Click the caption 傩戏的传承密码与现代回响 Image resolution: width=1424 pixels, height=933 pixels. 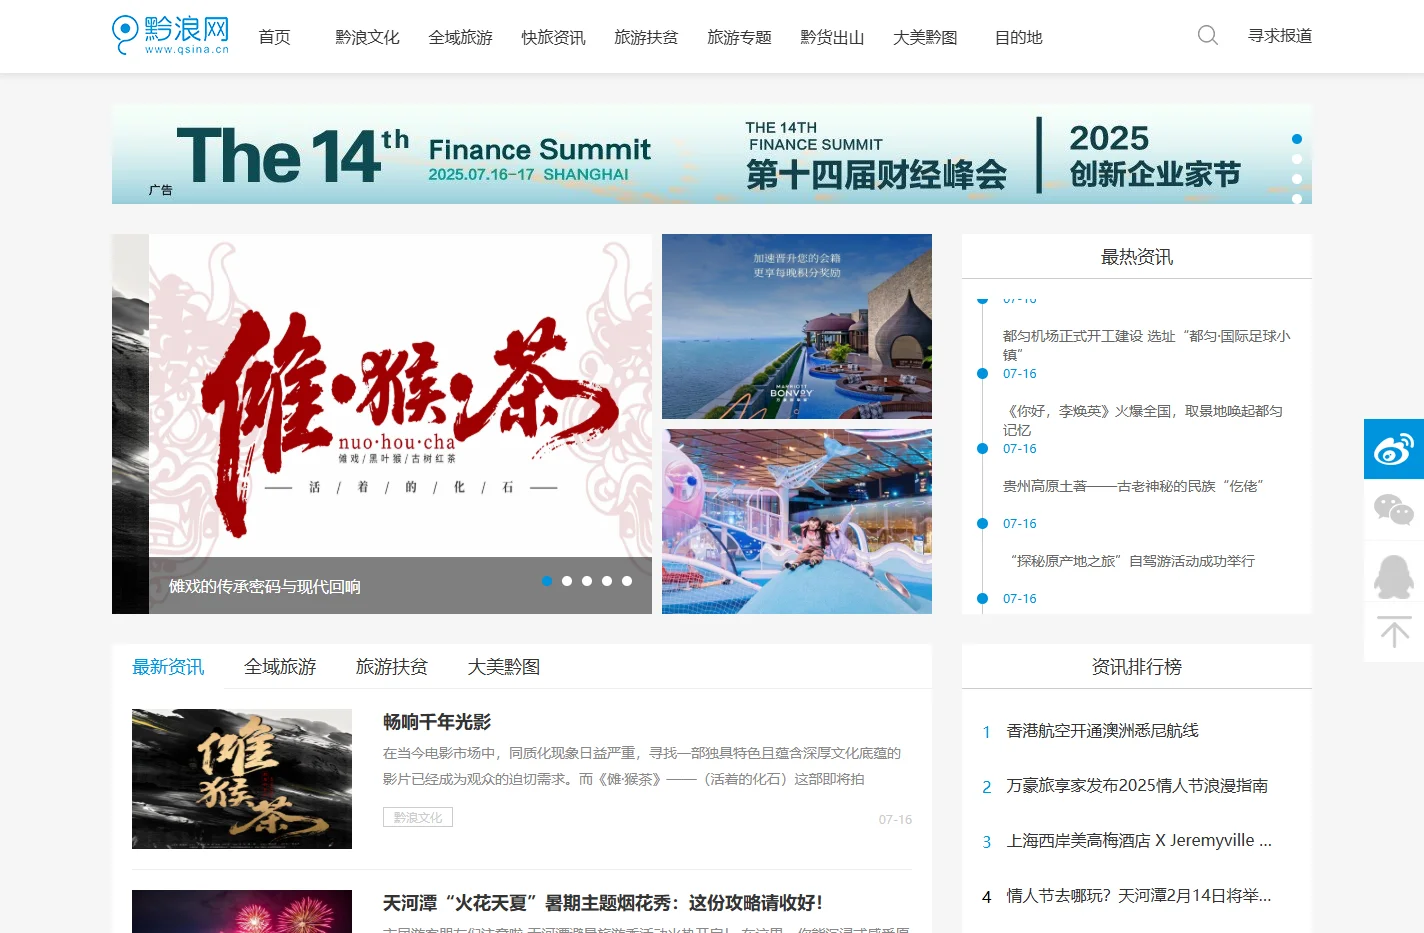265,587
